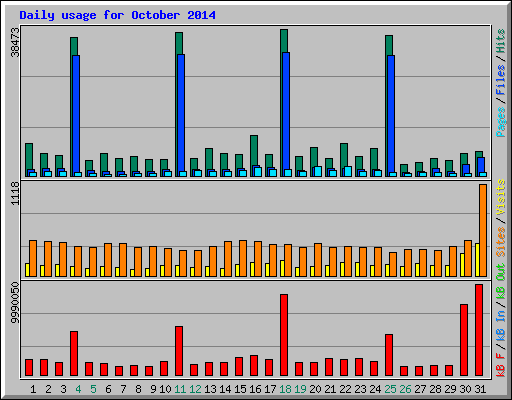Click the 38473 y-axis value label
The width and height of the screenshot is (512, 400).
(15, 42)
